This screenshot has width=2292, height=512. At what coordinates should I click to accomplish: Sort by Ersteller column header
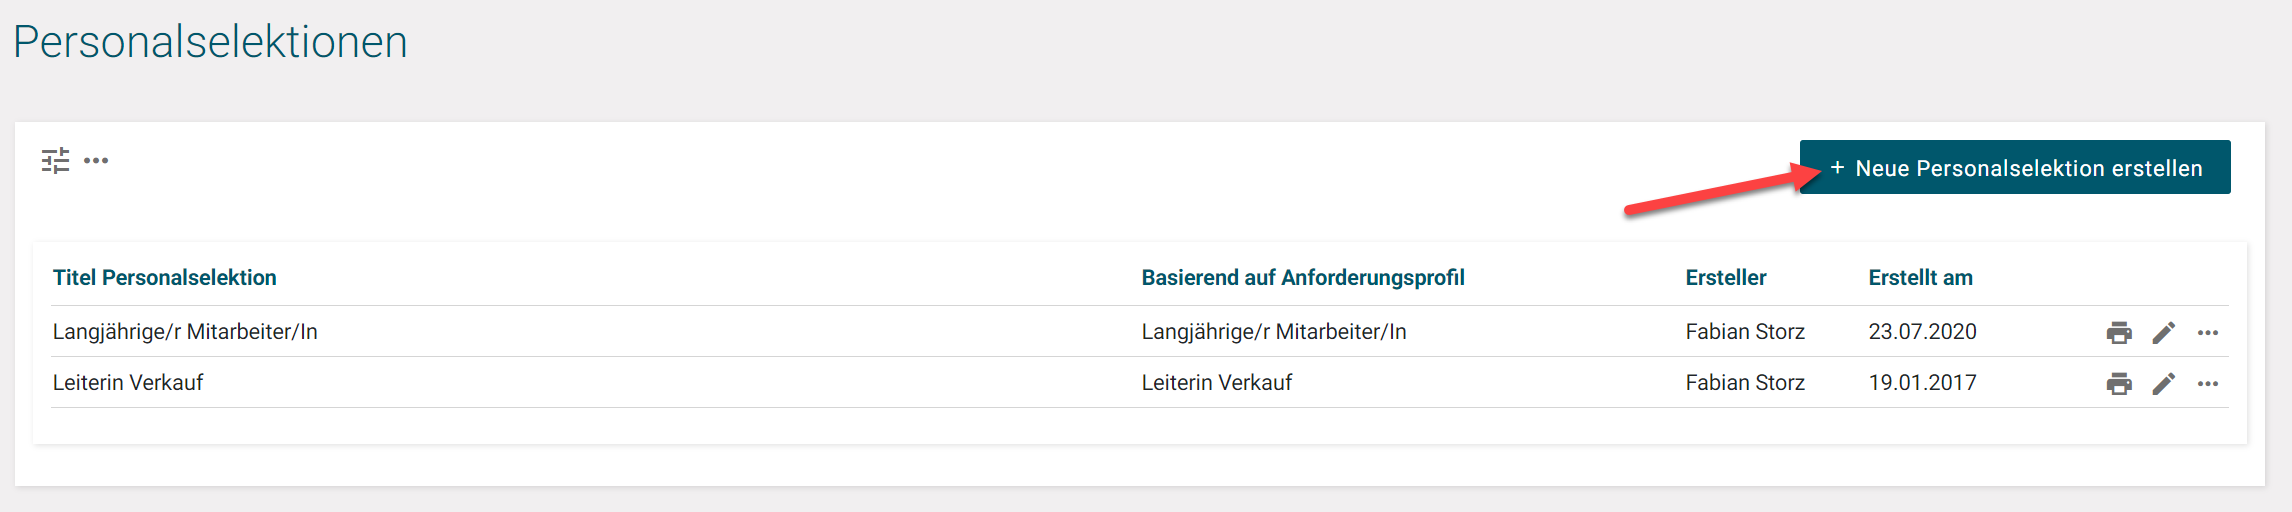tap(1726, 278)
